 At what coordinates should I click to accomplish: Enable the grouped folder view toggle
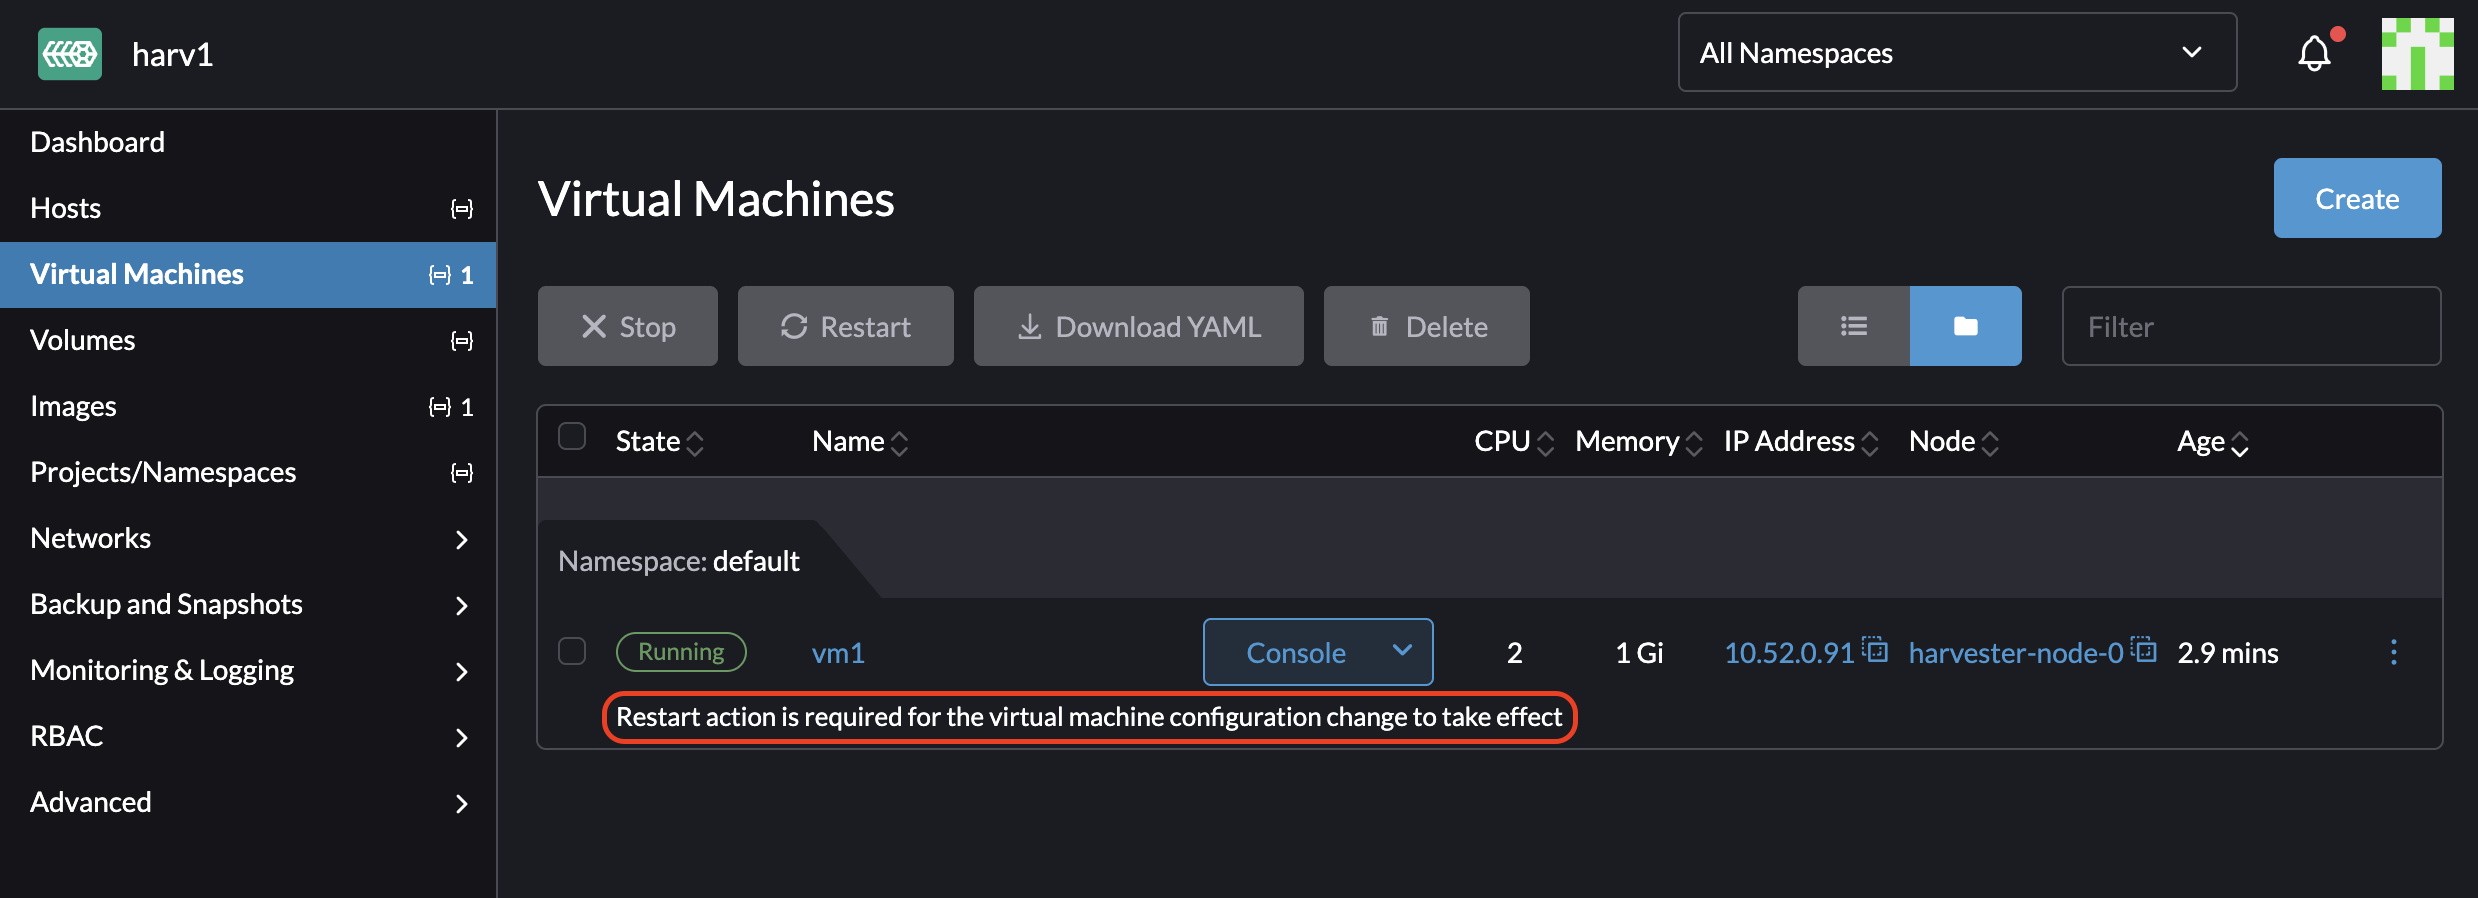pos(1964,326)
